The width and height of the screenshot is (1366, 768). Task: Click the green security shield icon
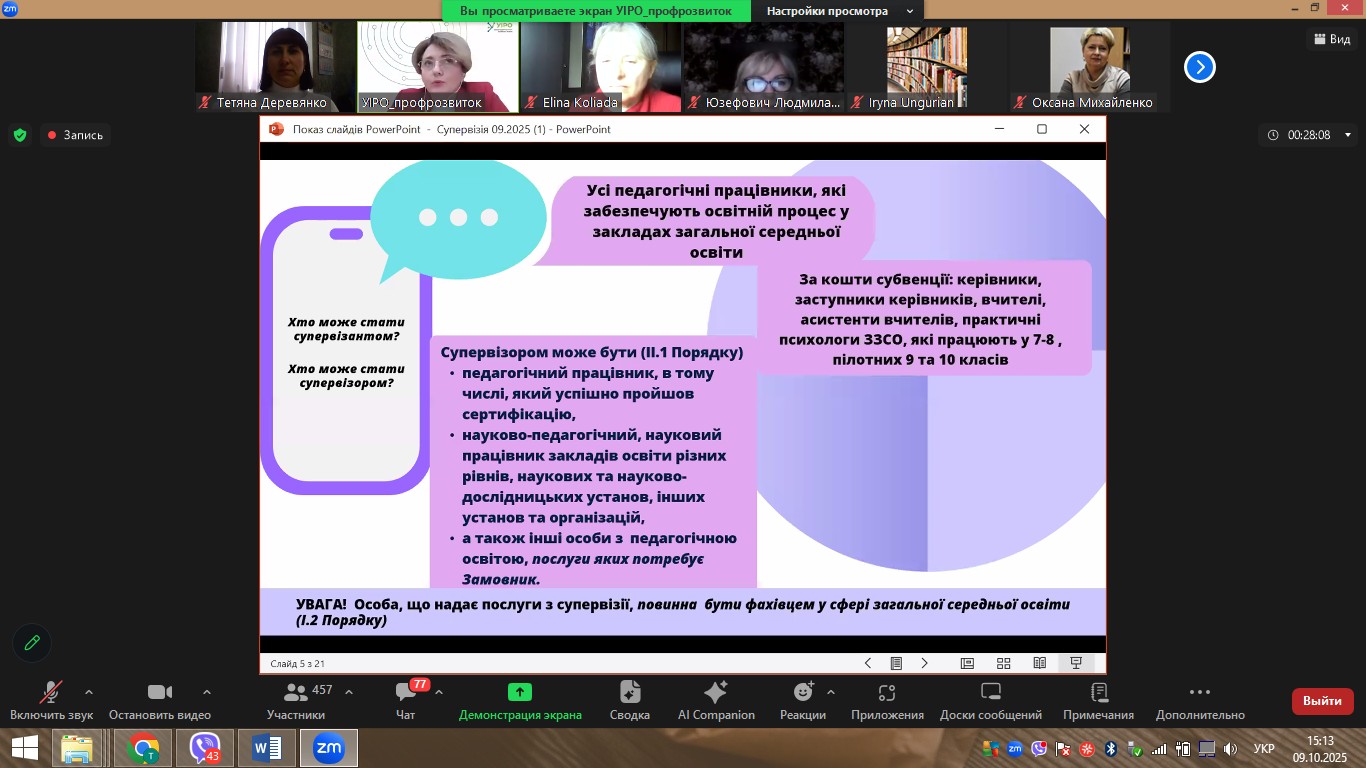[20, 135]
